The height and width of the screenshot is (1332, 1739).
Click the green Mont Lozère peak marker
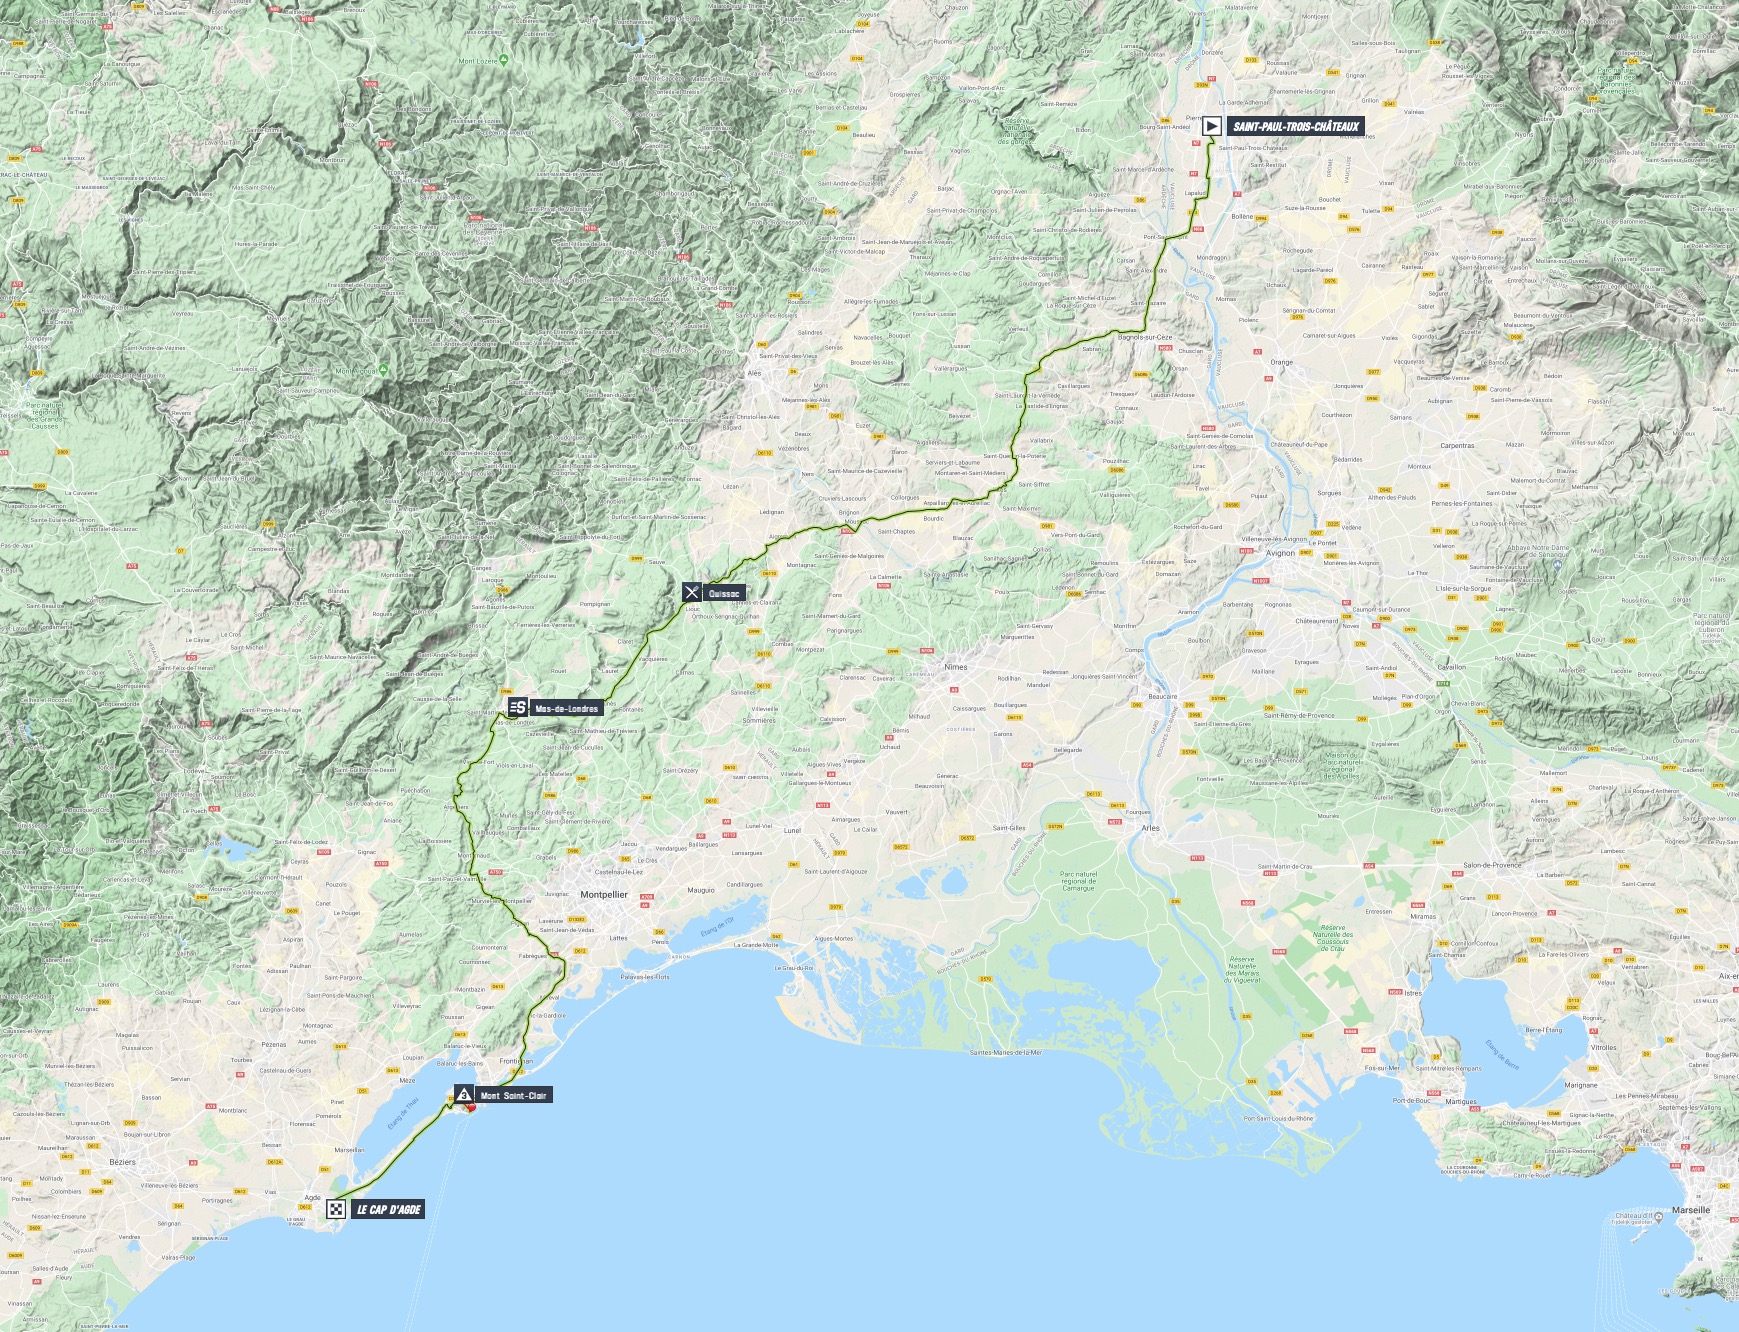pos(505,60)
